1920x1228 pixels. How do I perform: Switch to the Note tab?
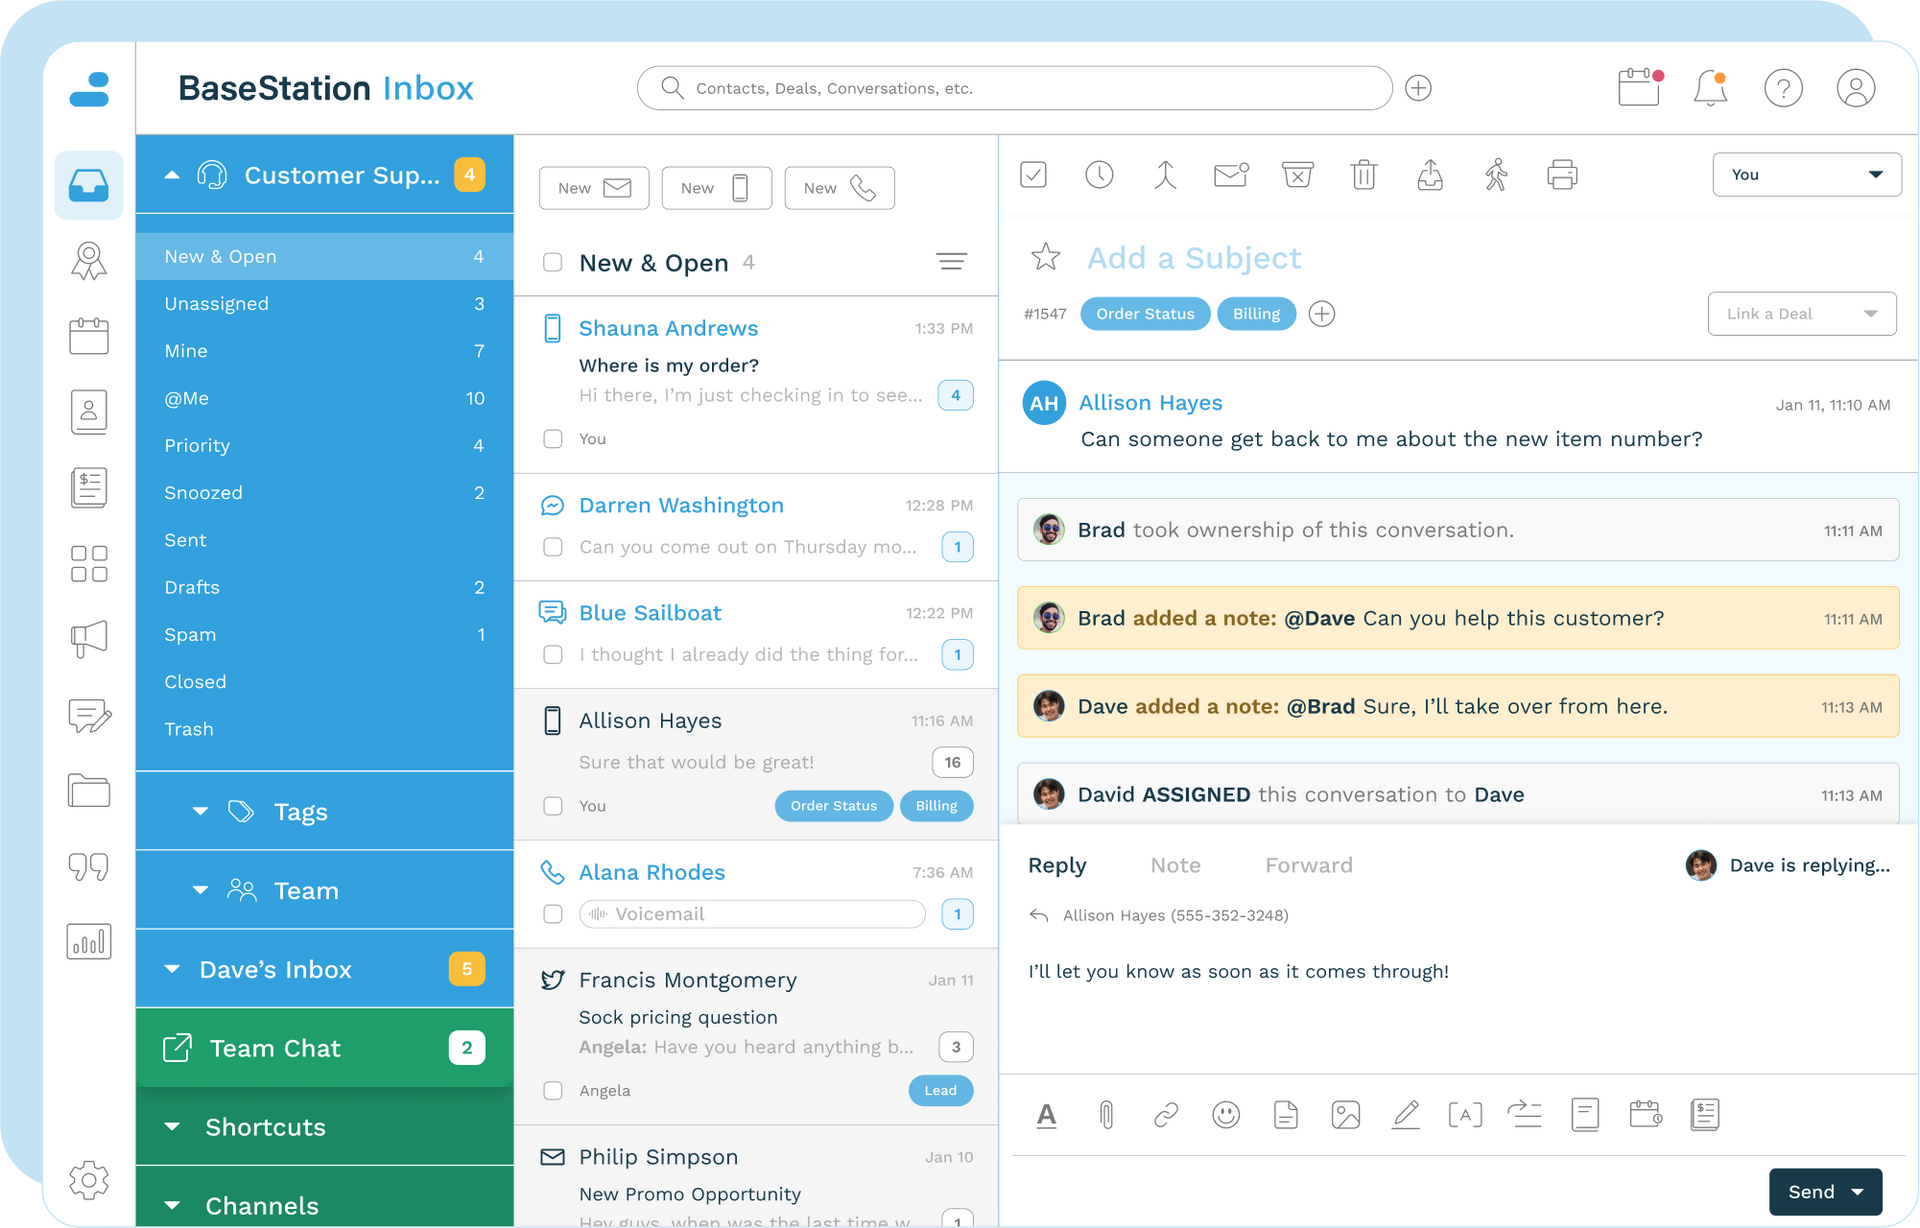(1175, 865)
